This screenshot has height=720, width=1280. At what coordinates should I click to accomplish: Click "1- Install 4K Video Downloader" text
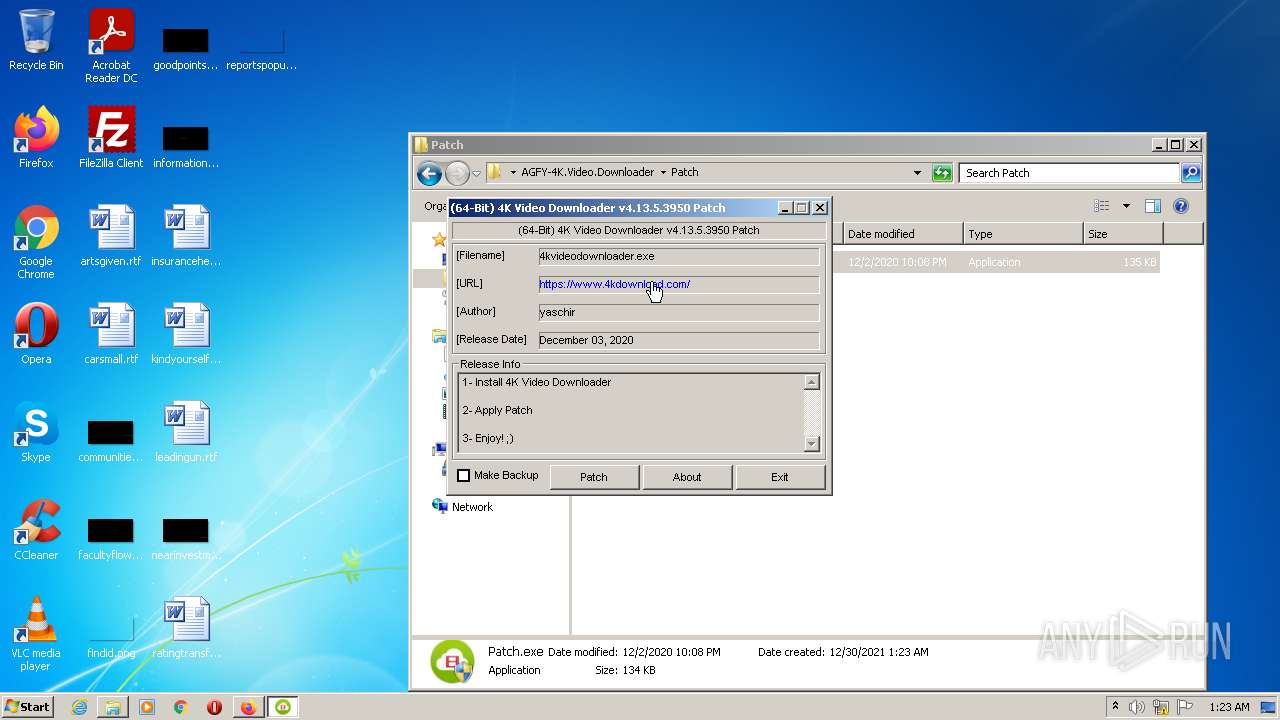536,382
